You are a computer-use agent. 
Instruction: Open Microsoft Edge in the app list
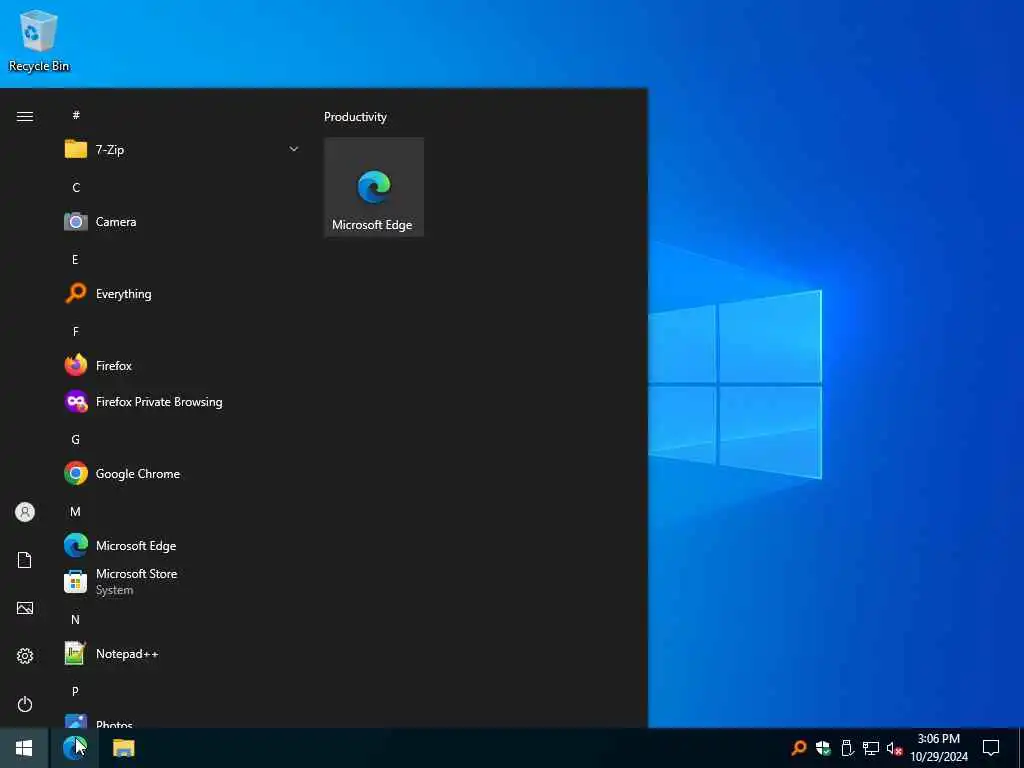[182, 545]
